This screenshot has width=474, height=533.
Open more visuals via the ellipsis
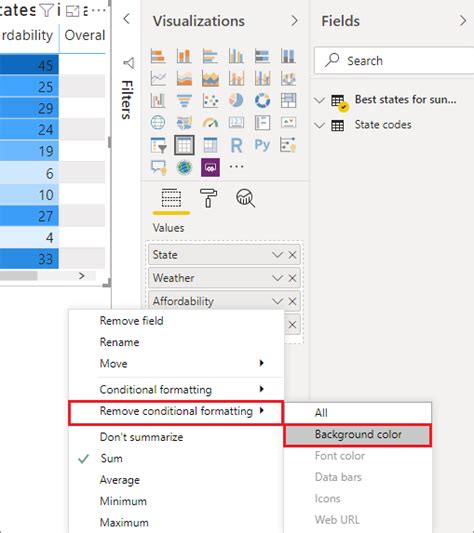click(236, 167)
